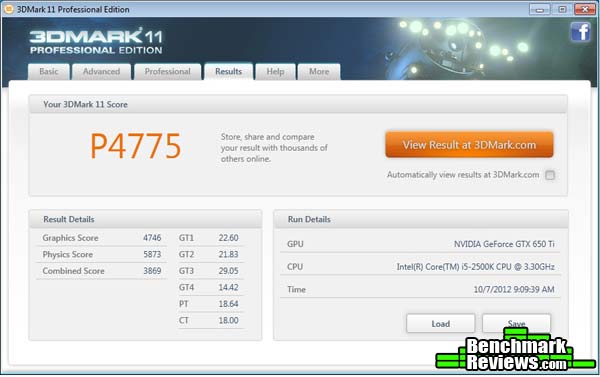
Task: Click the Load button
Action: click(x=440, y=324)
